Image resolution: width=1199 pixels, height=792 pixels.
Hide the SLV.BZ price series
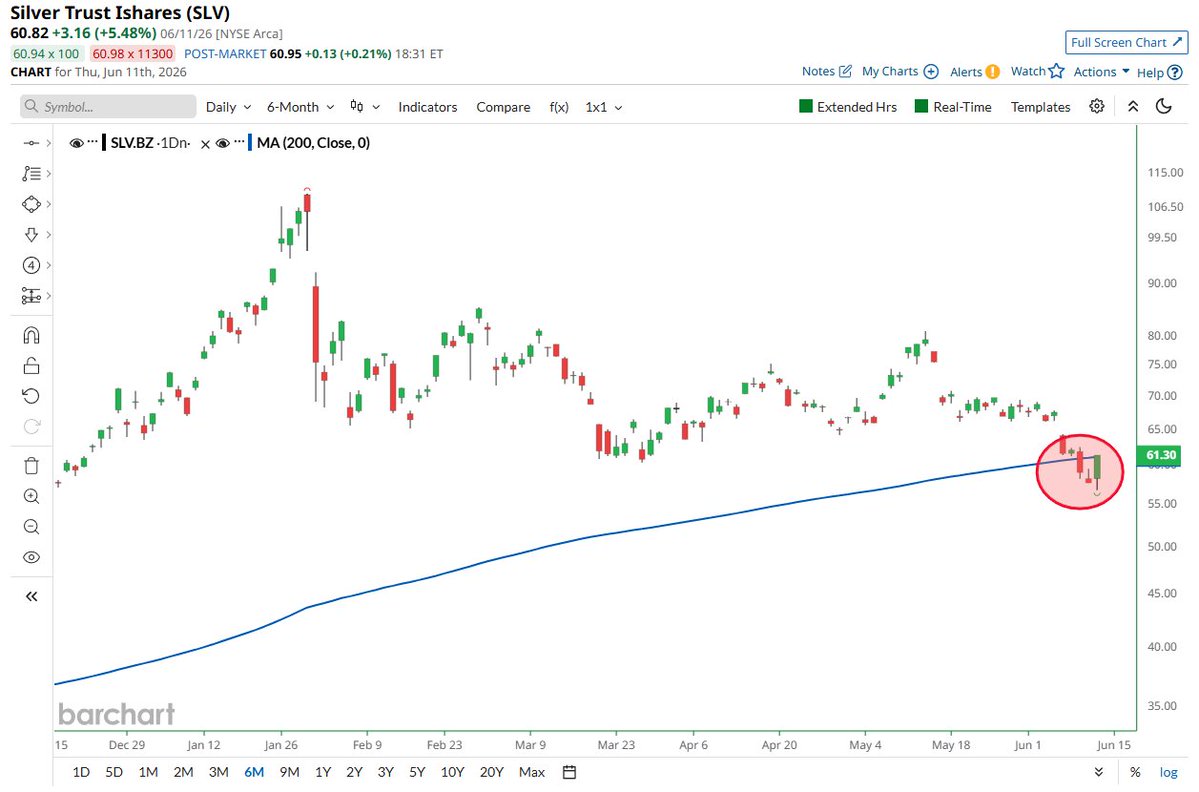[76, 143]
